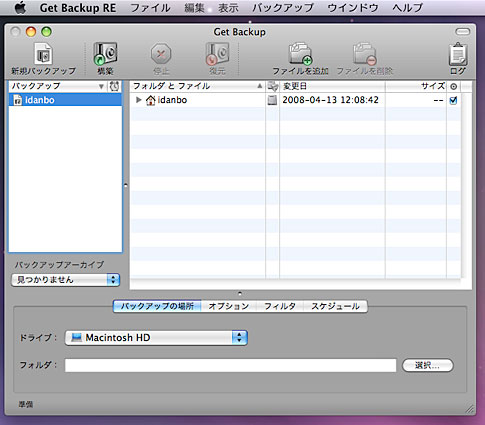Click the date 2008-04-13 12:08:42

coord(330,100)
